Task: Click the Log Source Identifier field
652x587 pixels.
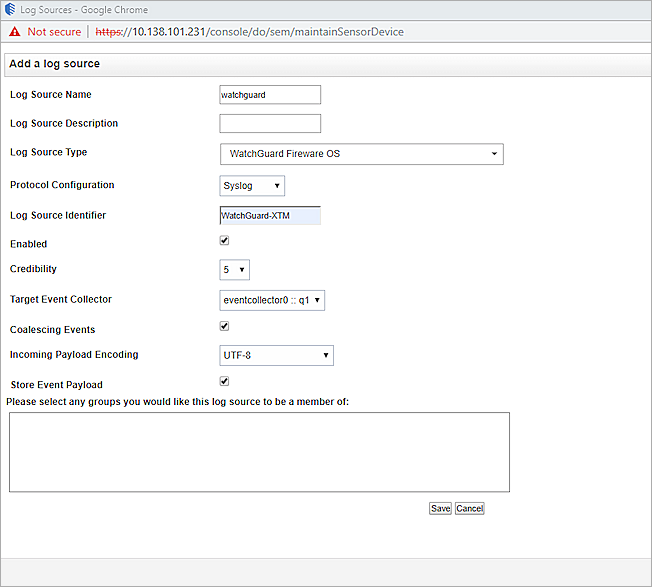Action: pos(270,216)
